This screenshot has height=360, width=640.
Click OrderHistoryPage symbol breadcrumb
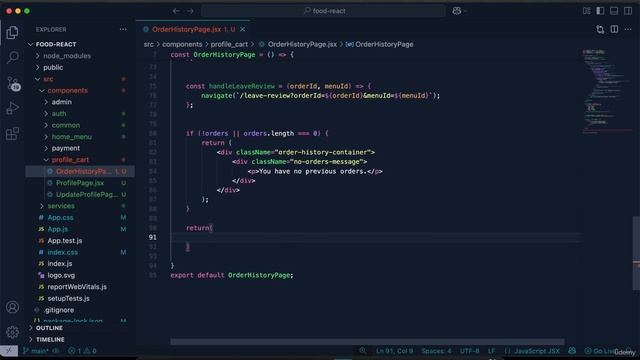(x=380, y=44)
